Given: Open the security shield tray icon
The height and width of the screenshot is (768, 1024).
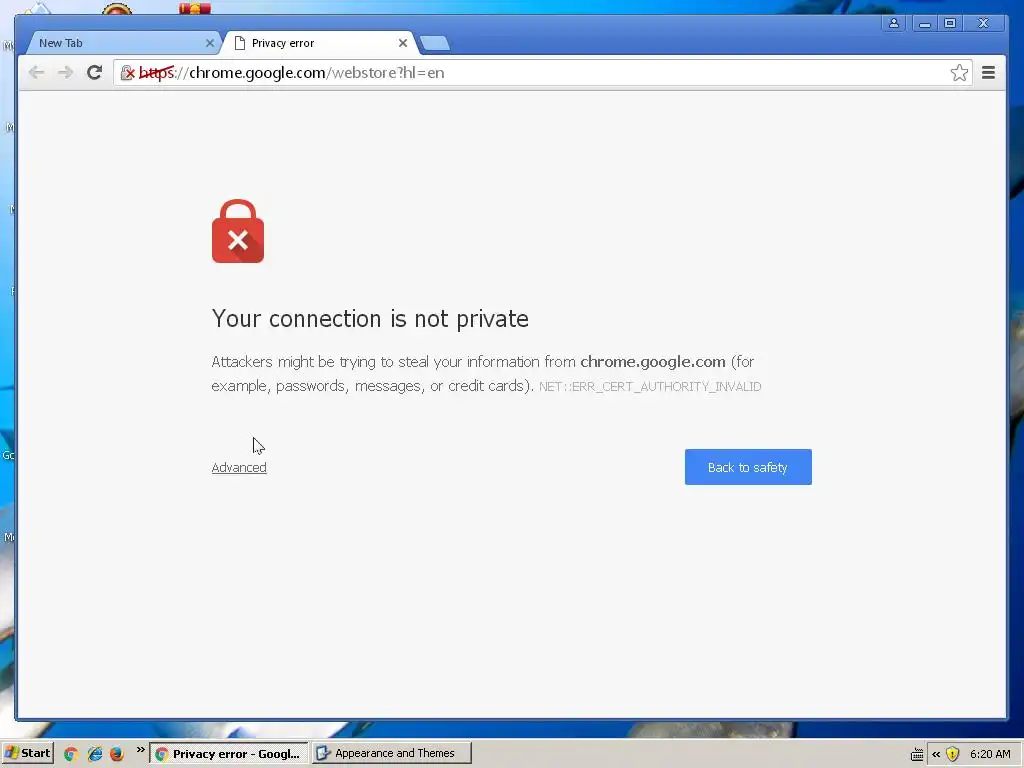Looking at the screenshot, I should pyautogui.click(x=953, y=754).
